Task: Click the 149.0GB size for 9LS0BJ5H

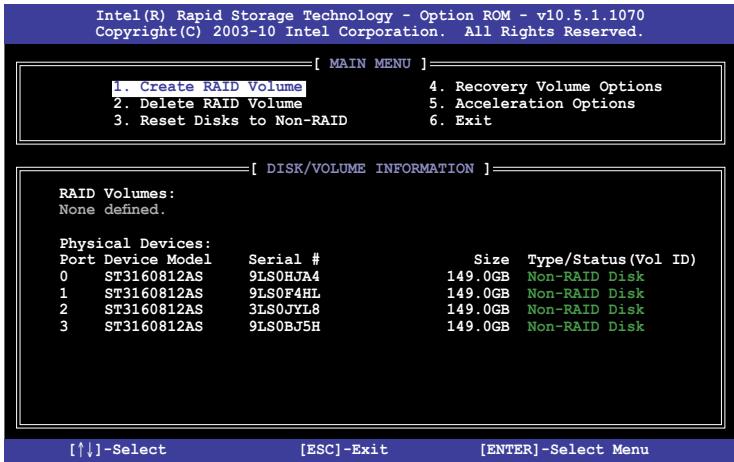Action: click(478, 326)
